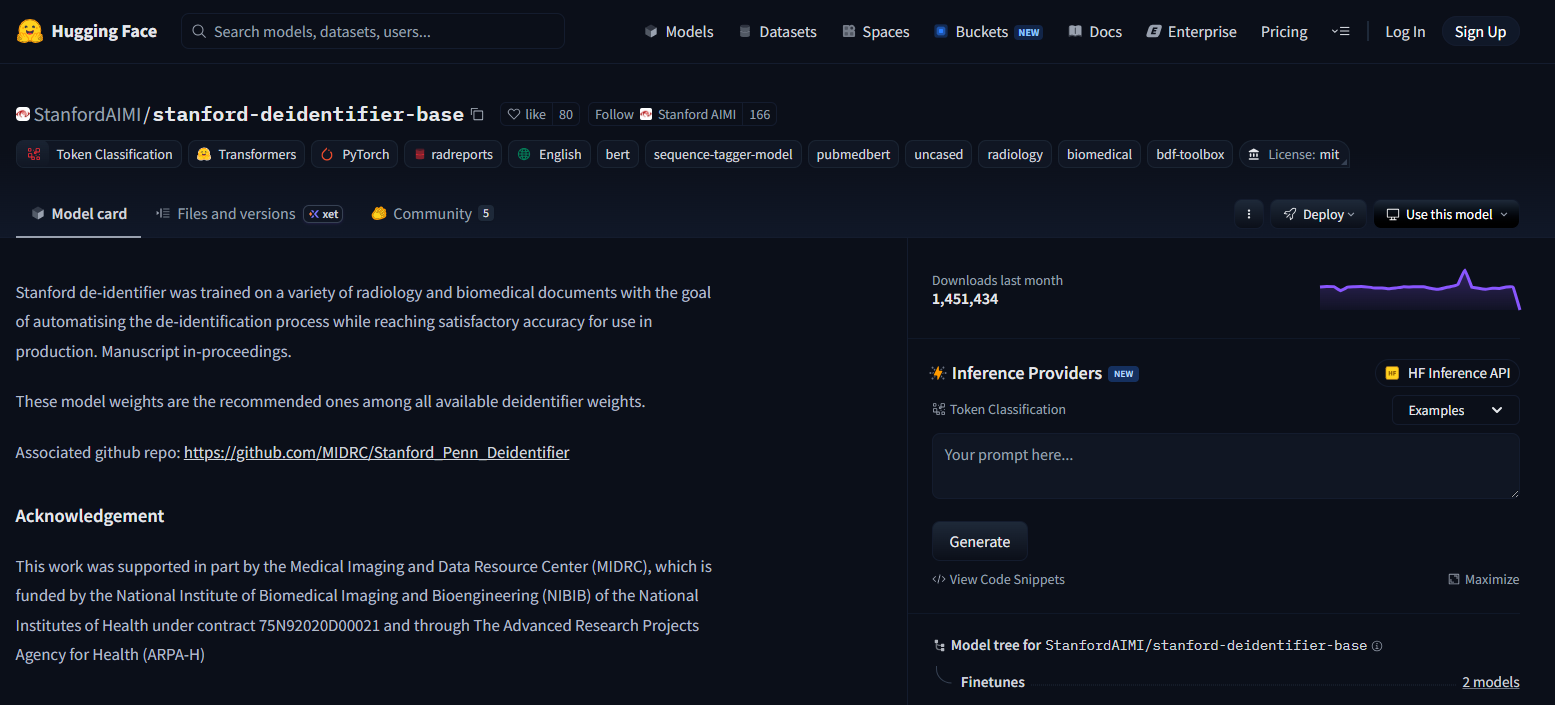1555x705 pixels.
Task: Open the expanded navigation menu icon
Action: 1341,32
